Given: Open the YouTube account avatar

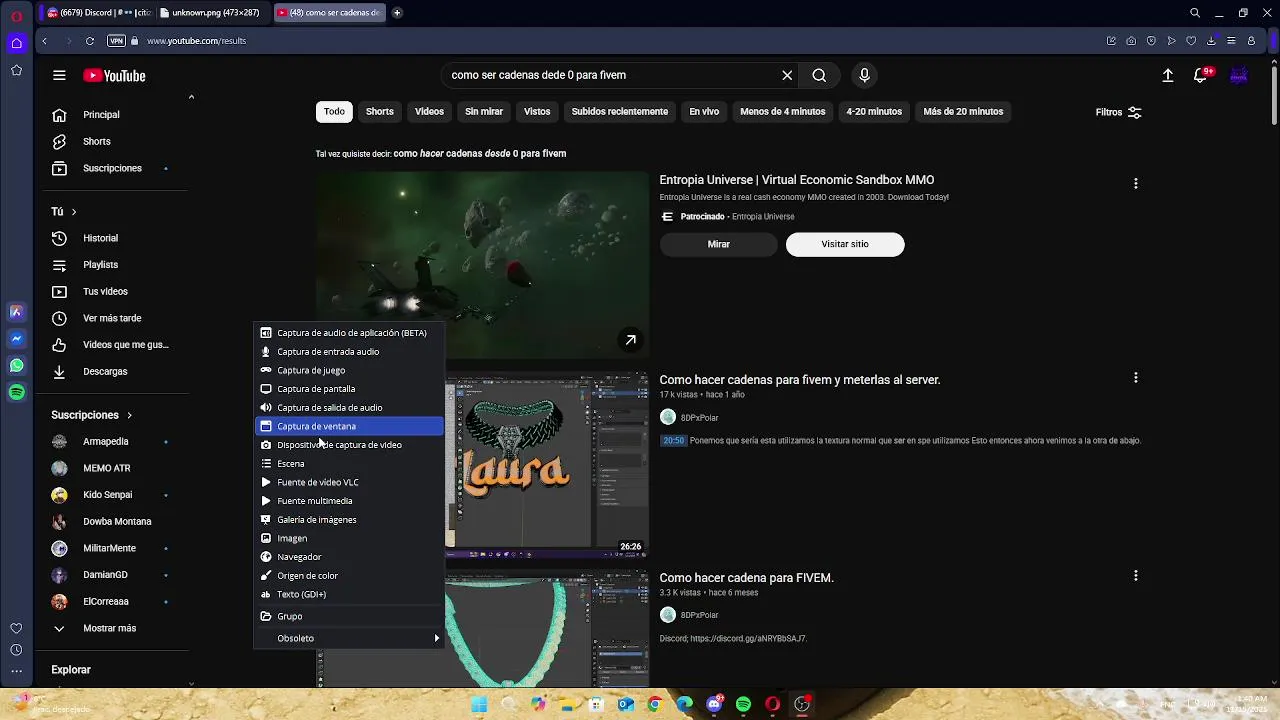Looking at the screenshot, I should click(1239, 75).
